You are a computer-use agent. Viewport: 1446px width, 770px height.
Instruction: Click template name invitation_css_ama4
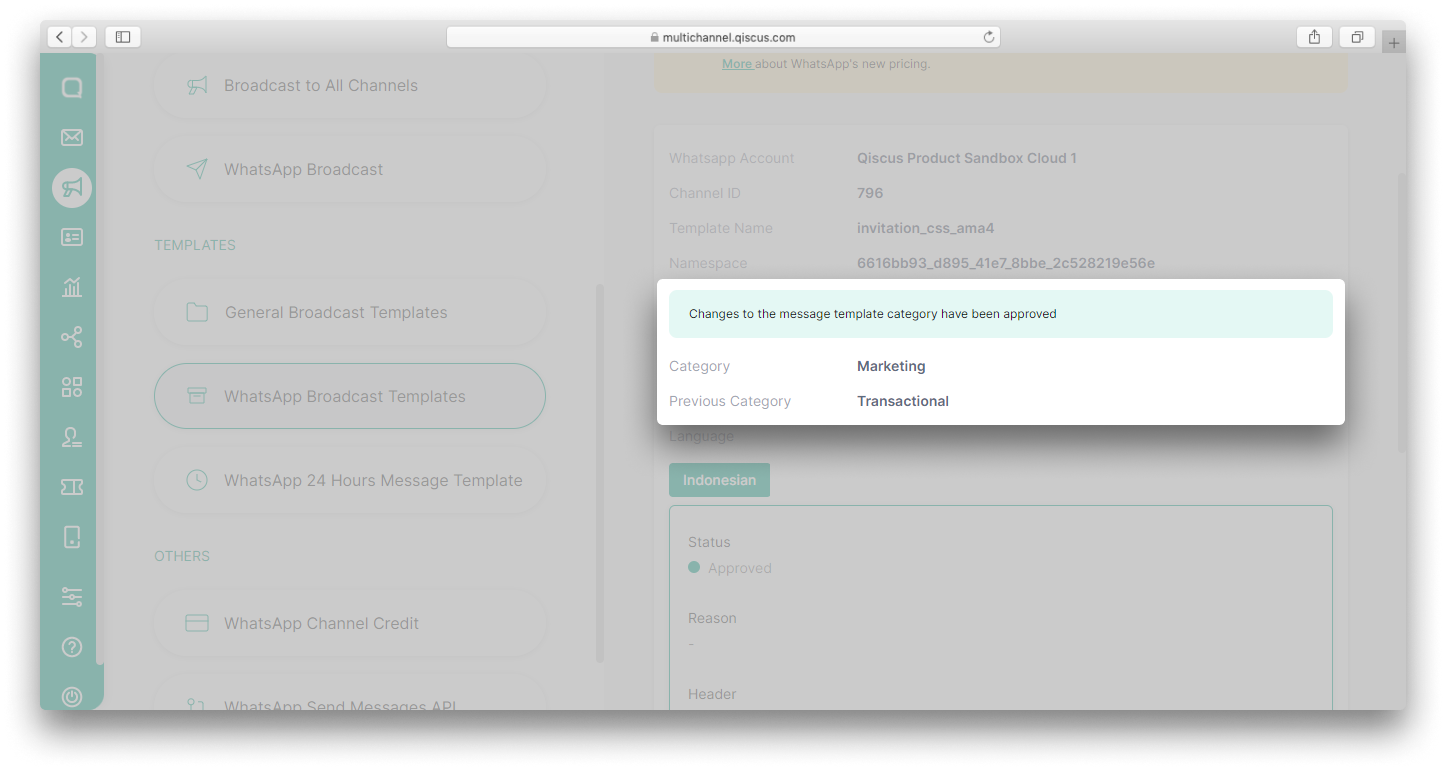click(926, 229)
